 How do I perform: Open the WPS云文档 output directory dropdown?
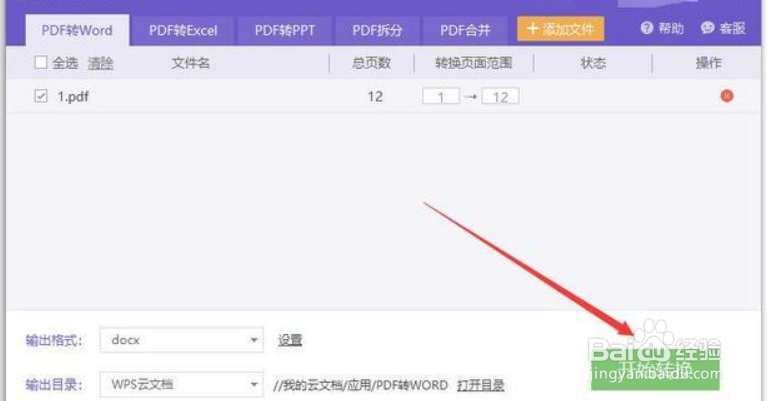pos(181,384)
